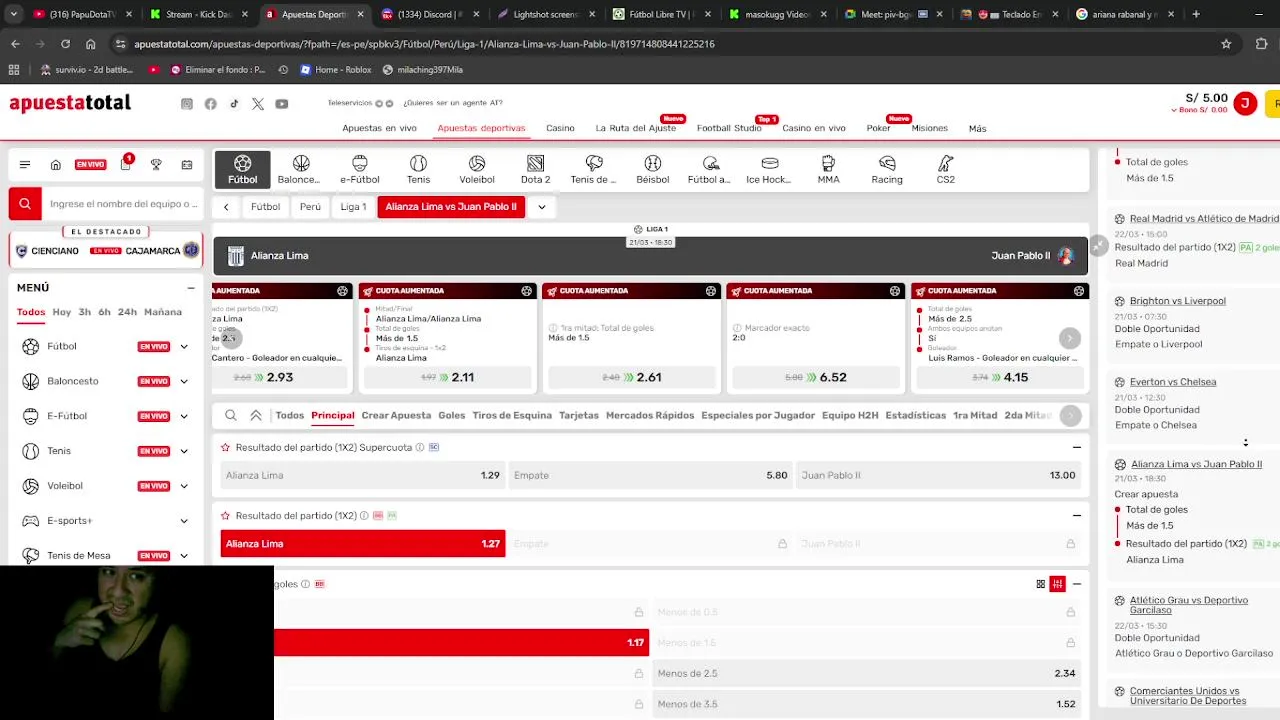Select the 24h time filter
Viewport: 1280px width, 720px height.
(x=127, y=312)
